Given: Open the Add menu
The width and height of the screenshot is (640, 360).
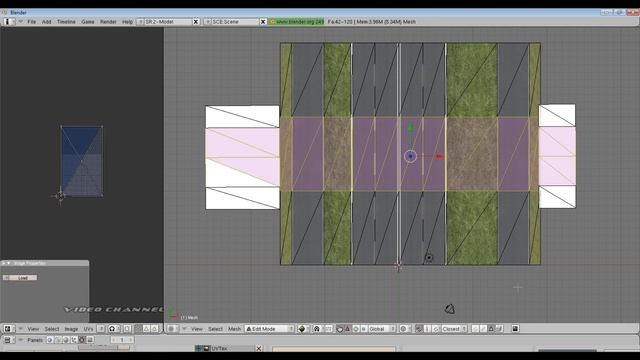Looking at the screenshot, I should pyautogui.click(x=47, y=22).
